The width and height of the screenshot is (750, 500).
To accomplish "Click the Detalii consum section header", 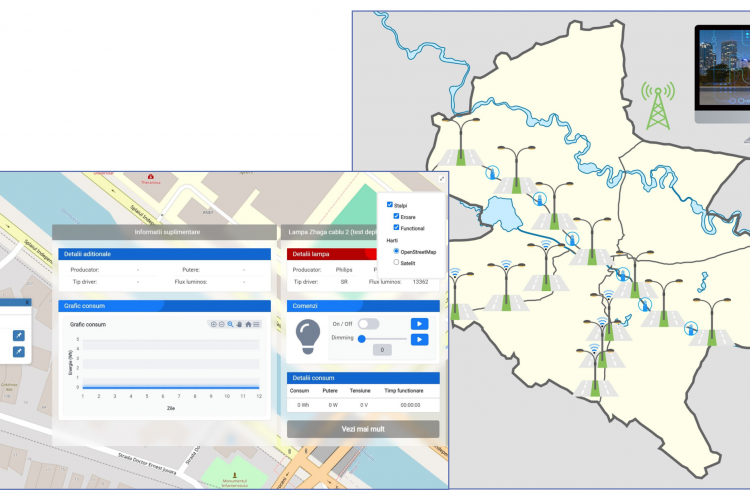I will tap(363, 378).
